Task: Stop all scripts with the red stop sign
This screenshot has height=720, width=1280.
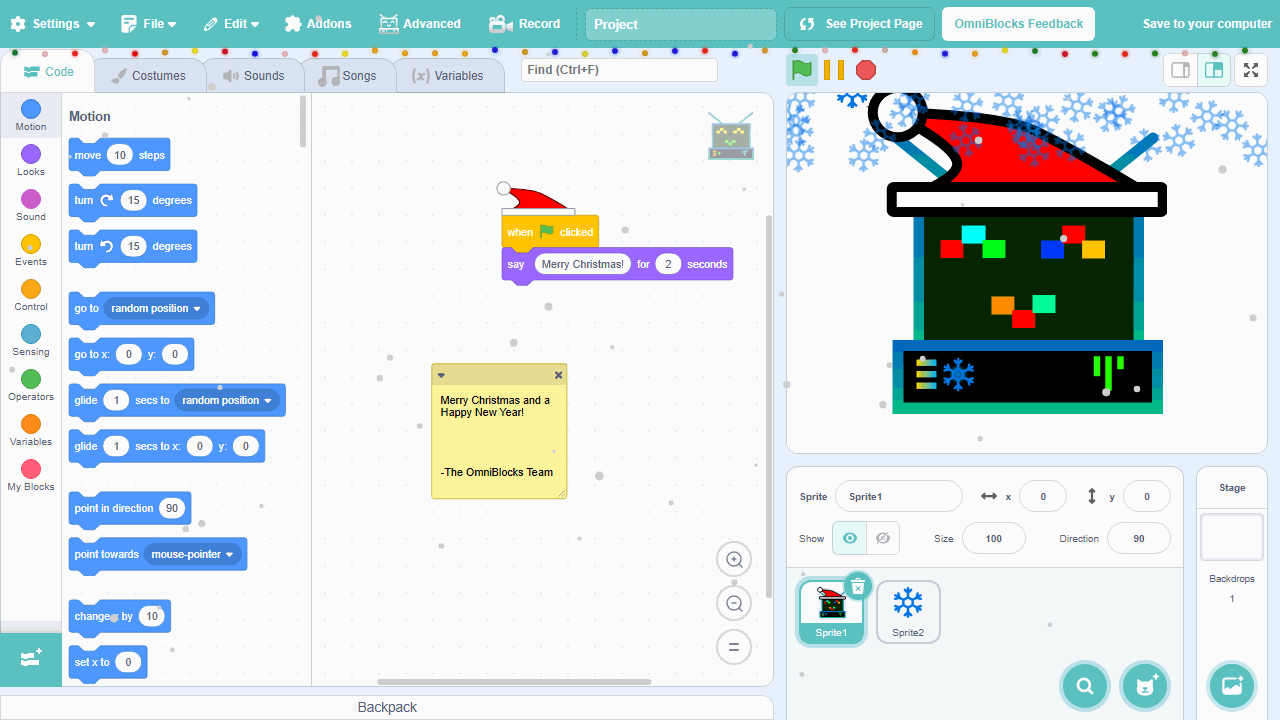Action: coord(866,70)
